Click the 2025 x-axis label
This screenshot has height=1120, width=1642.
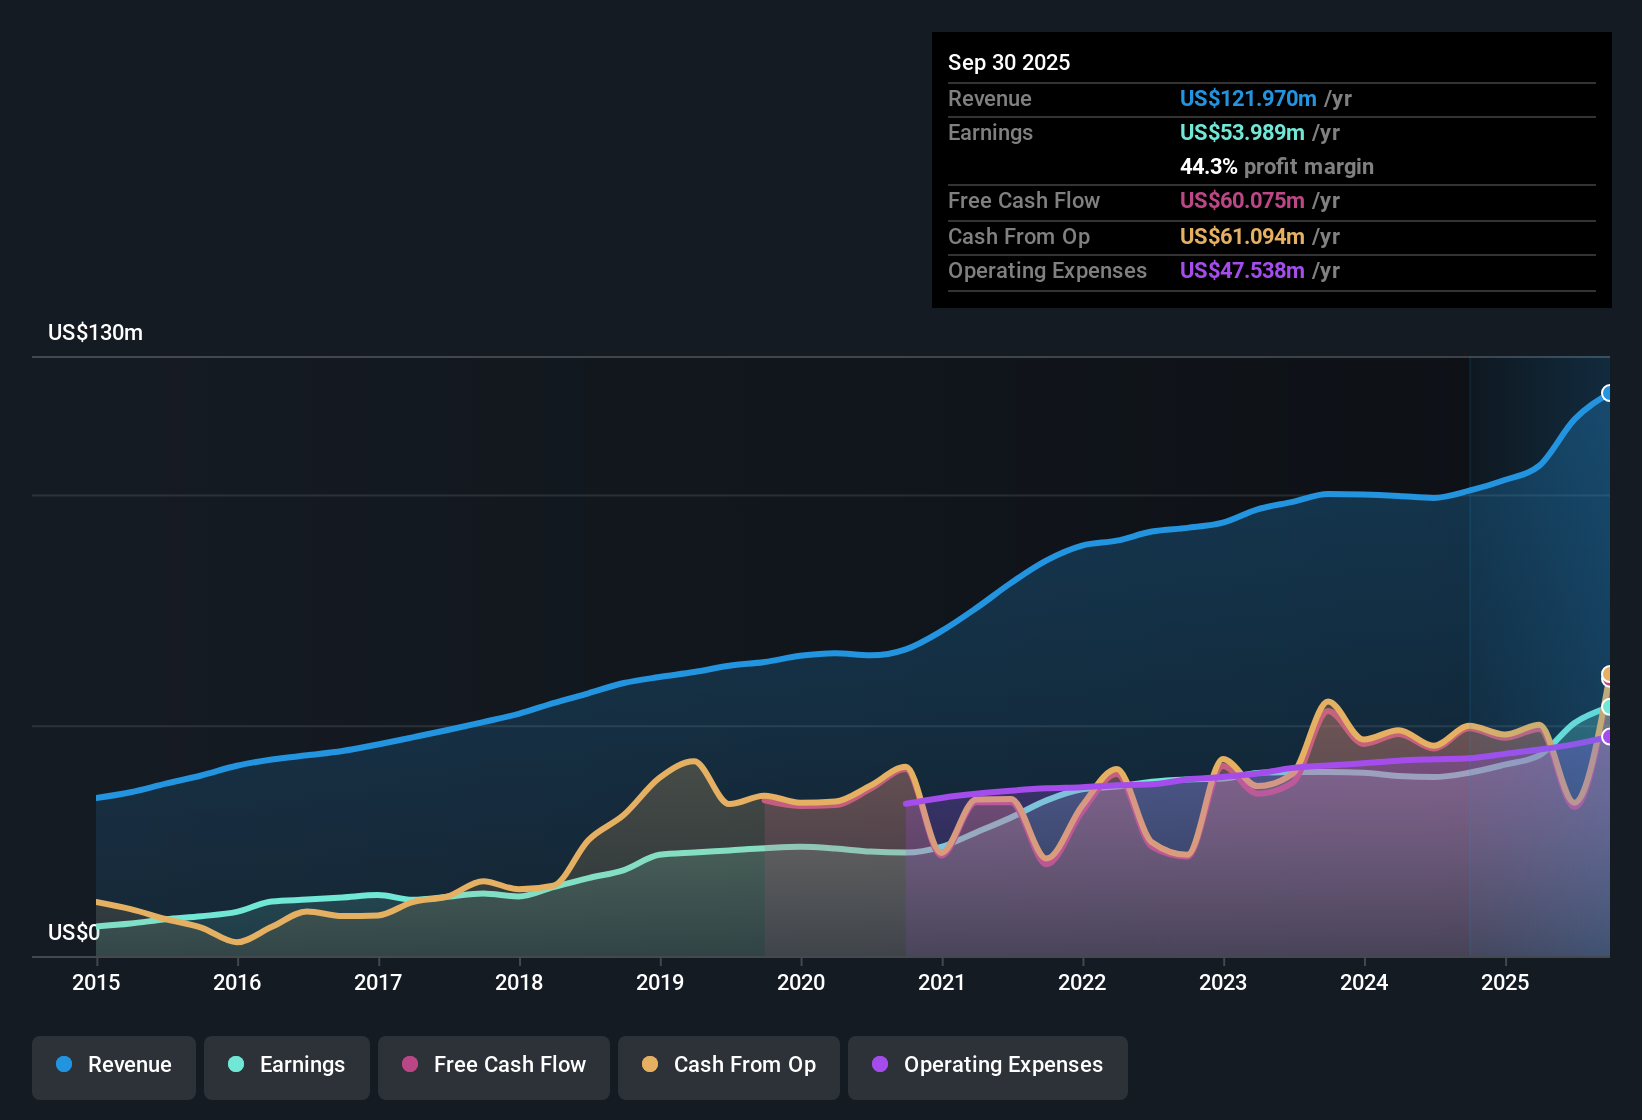(x=1505, y=982)
